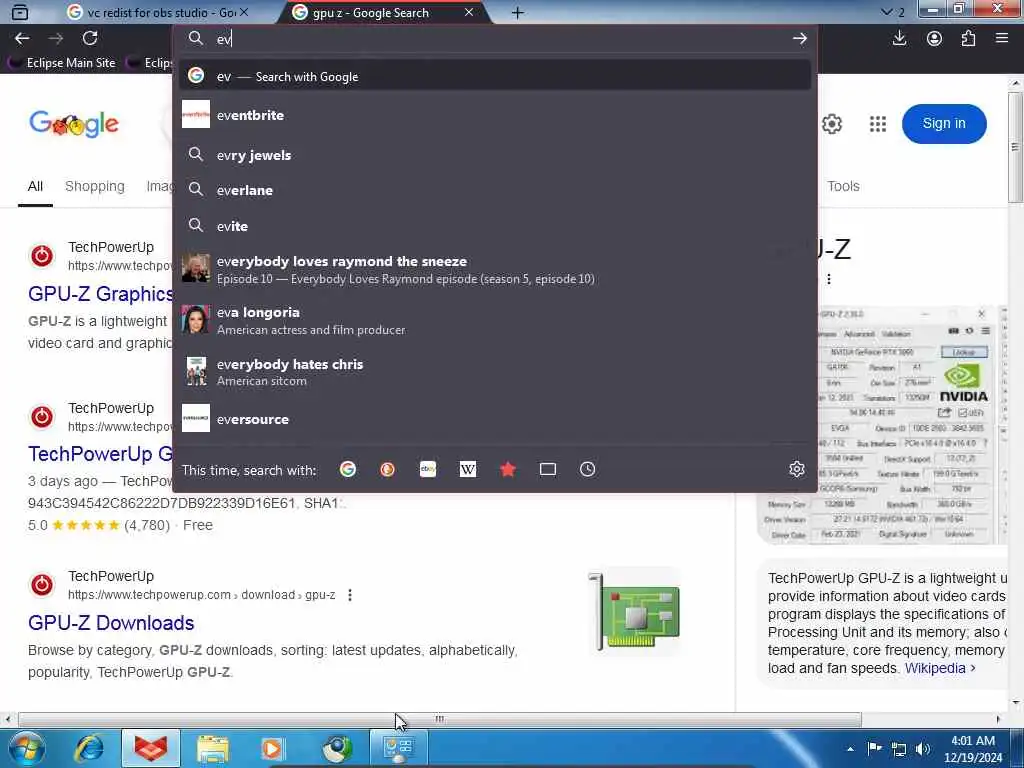Click the address bar text field
The image size is (1024, 768).
496,39
